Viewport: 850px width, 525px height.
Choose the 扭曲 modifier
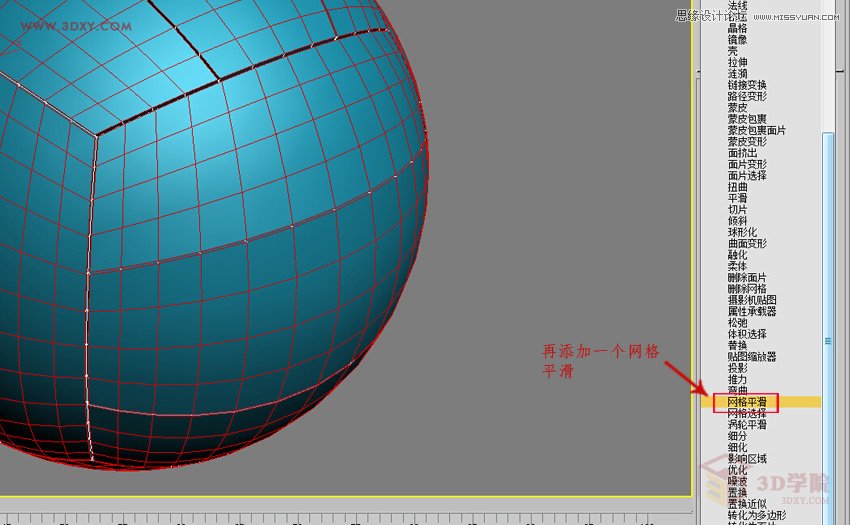click(737, 187)
